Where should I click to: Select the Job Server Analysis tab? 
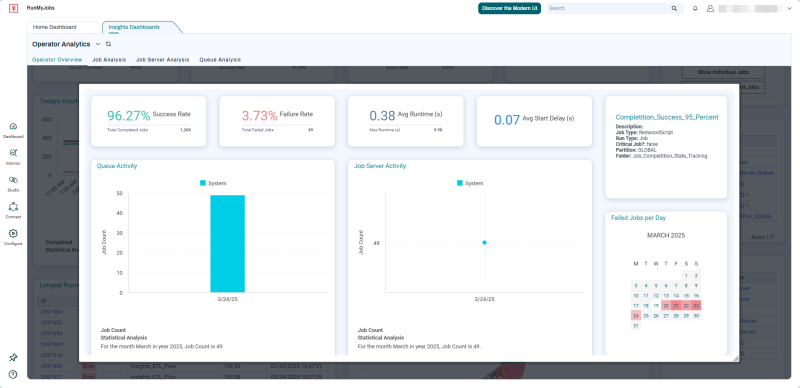162,60
